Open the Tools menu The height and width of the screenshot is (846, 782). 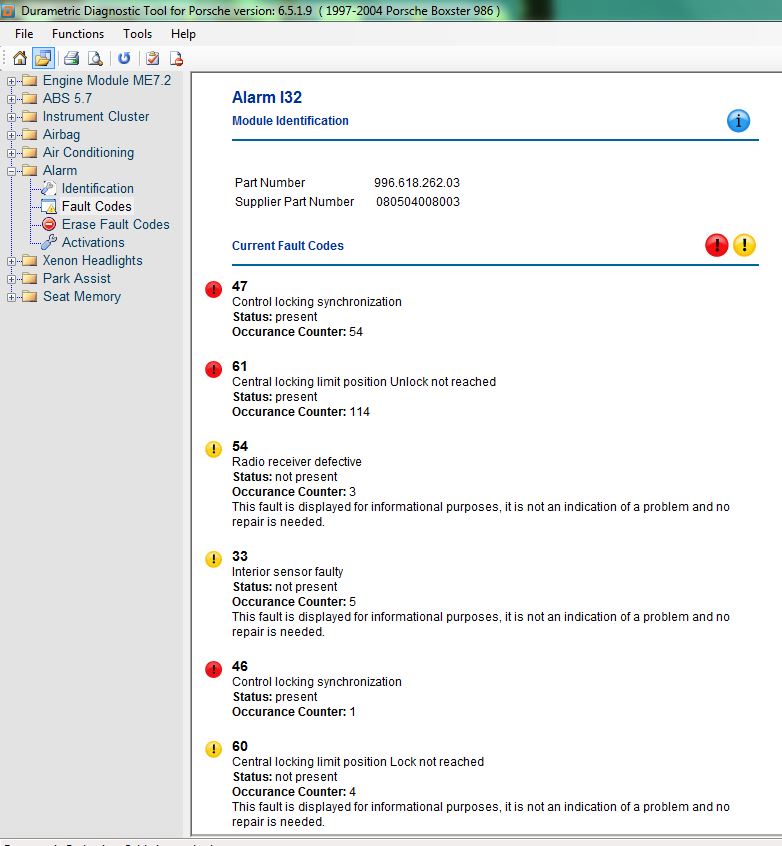tap(137, 33)
